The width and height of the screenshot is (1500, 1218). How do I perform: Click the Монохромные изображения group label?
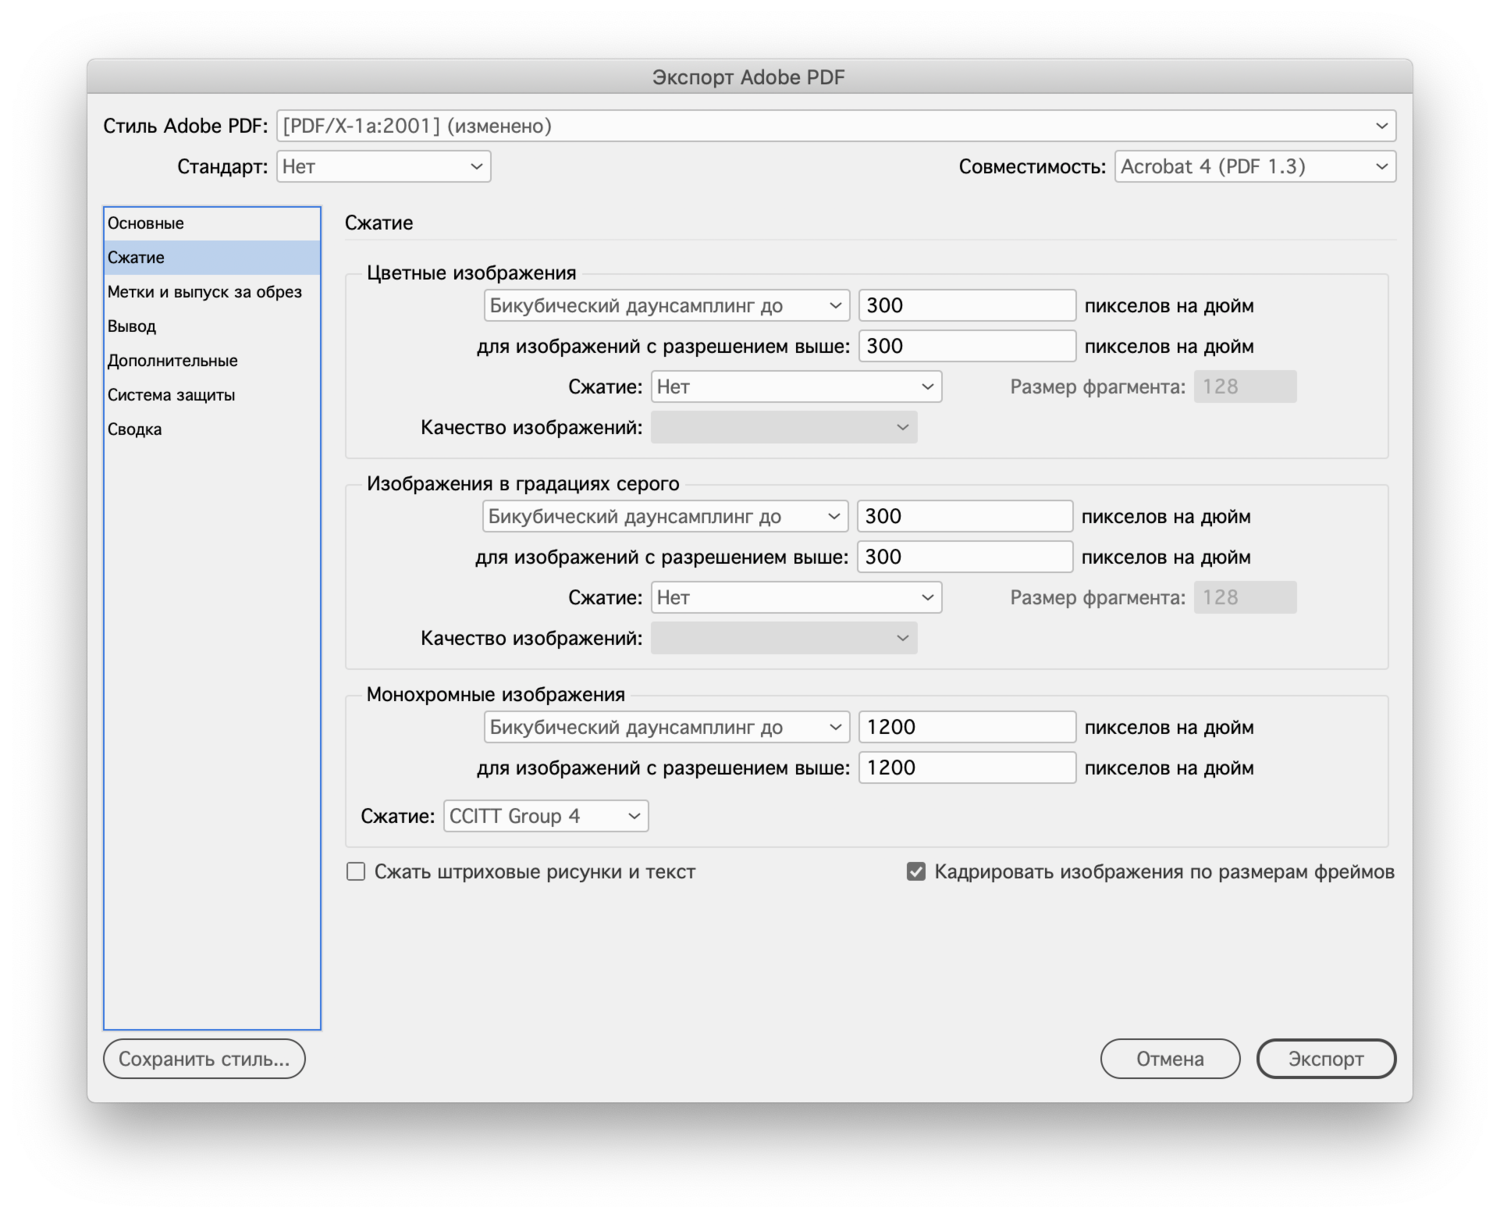pyautogui.click(x=496, y=694)
